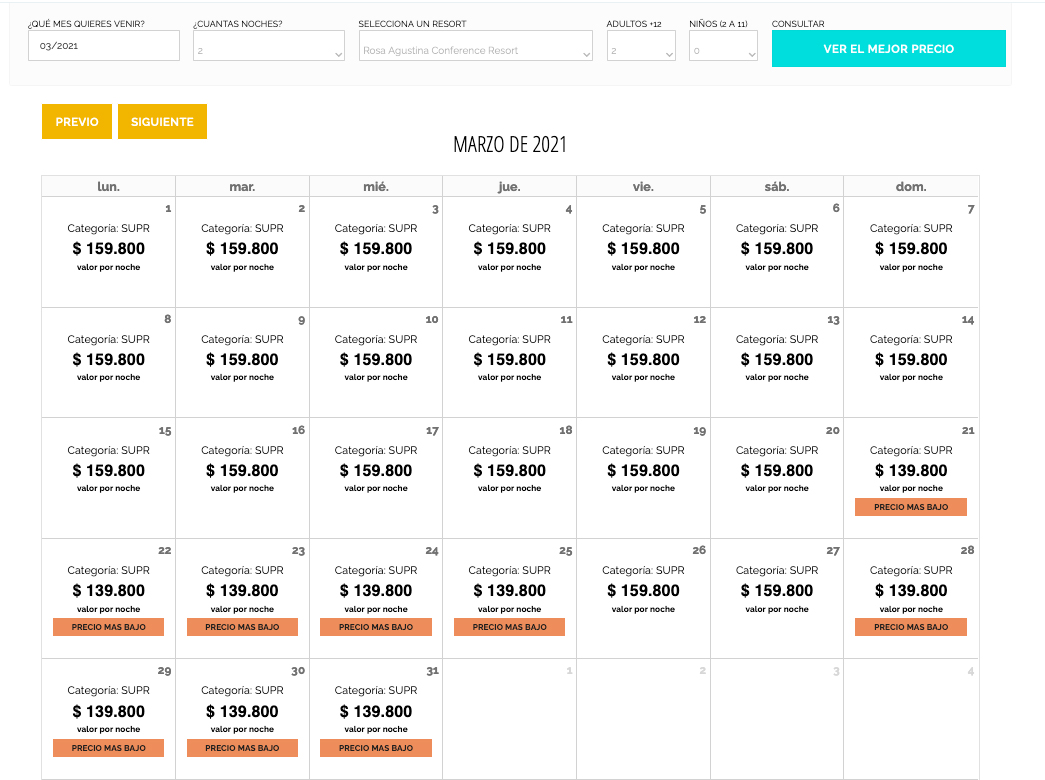The width and height of the screenshot is (1045, 780).
Task: Open the Niños (2 a 11) dropdown
Action: click(x=723, y=46)
